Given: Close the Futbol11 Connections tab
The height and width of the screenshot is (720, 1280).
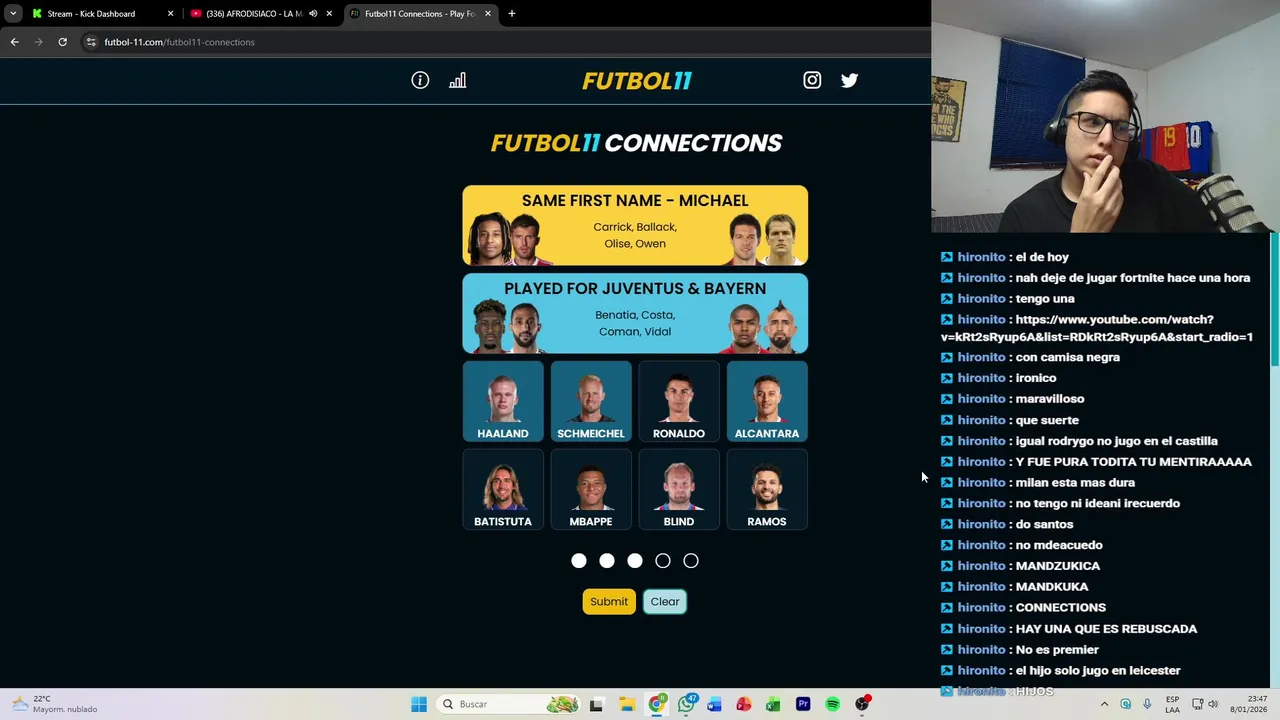Looking at the screenshot, I should click(x=488, y=14).
